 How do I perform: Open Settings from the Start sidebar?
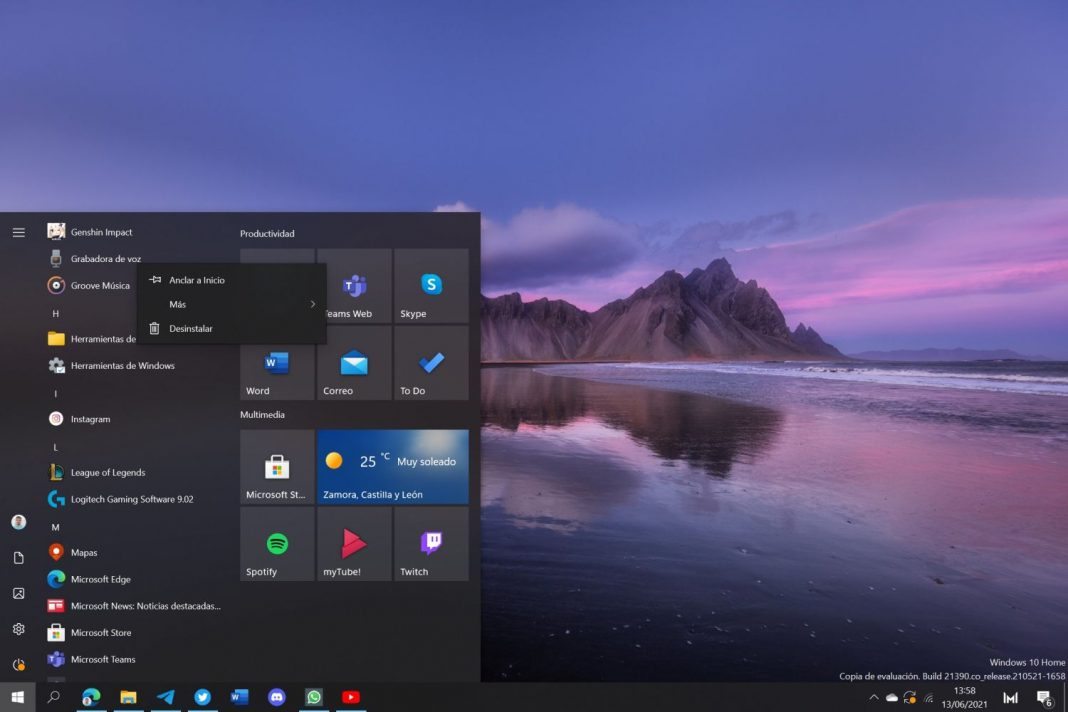click(x=18, y=628)
